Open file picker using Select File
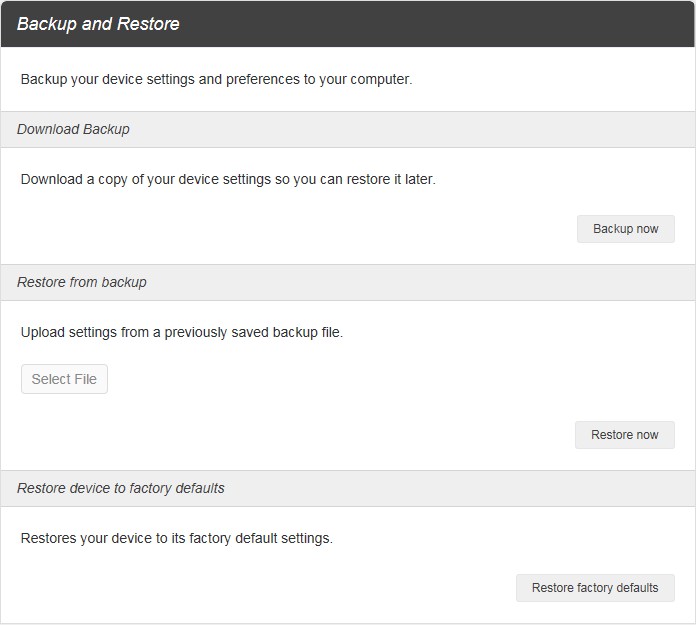 (x=64, y=379)
